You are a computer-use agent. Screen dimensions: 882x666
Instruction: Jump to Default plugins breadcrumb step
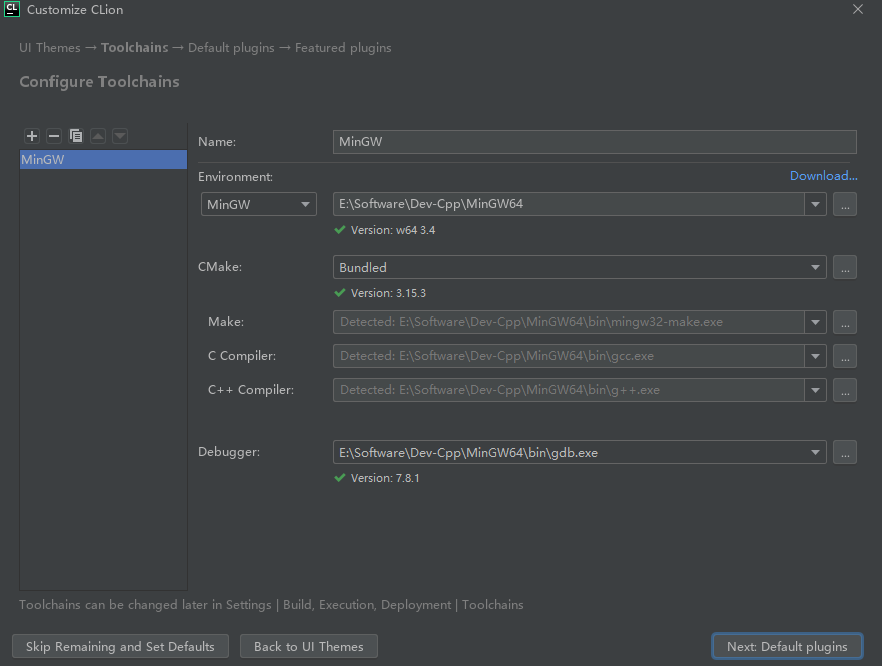click(x=231, y=48)
